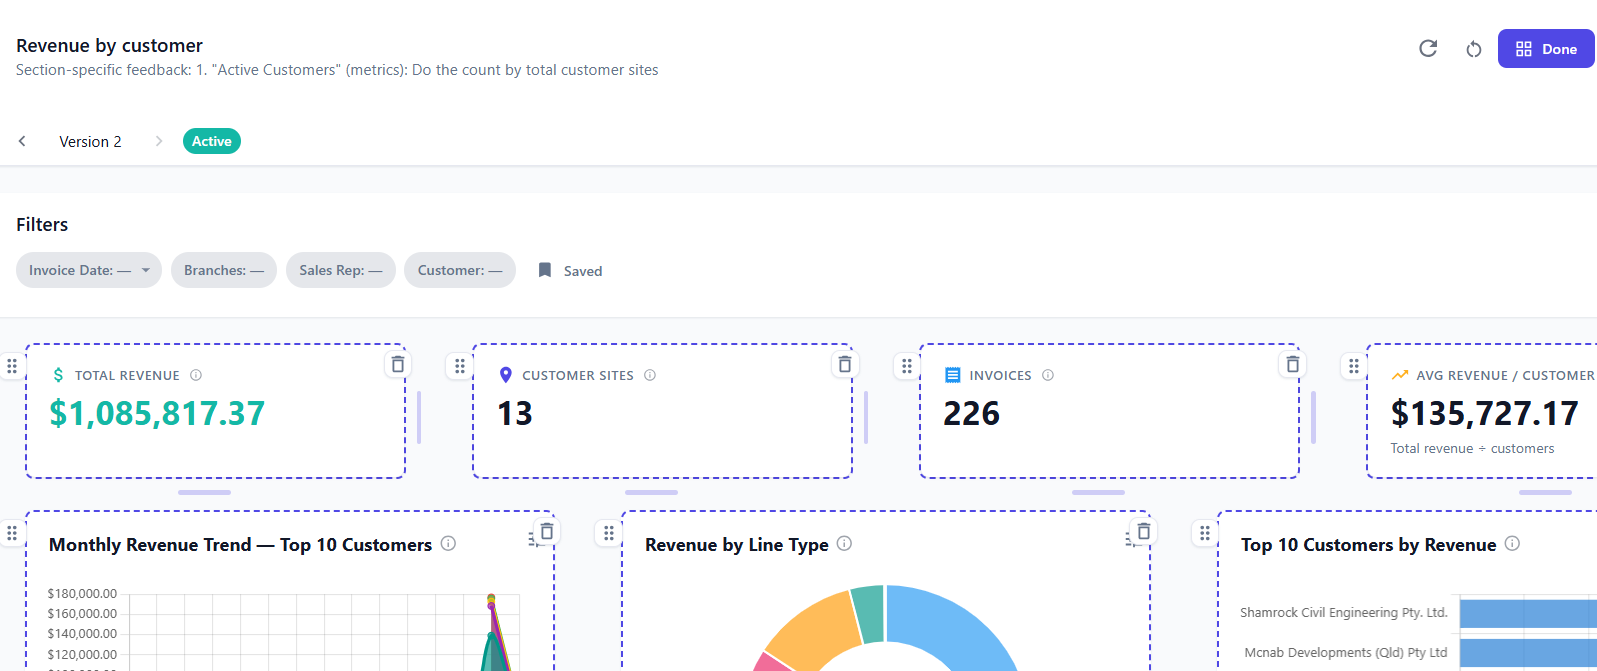1597x671 pixels.
Task: Click the $135,727.17 average revenue value
Action: coord(1484,413)
